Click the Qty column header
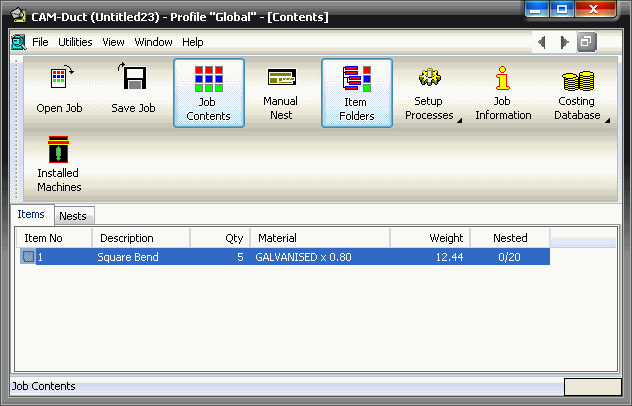This screenshot has height=406, width=632. (x=220, y=238)
